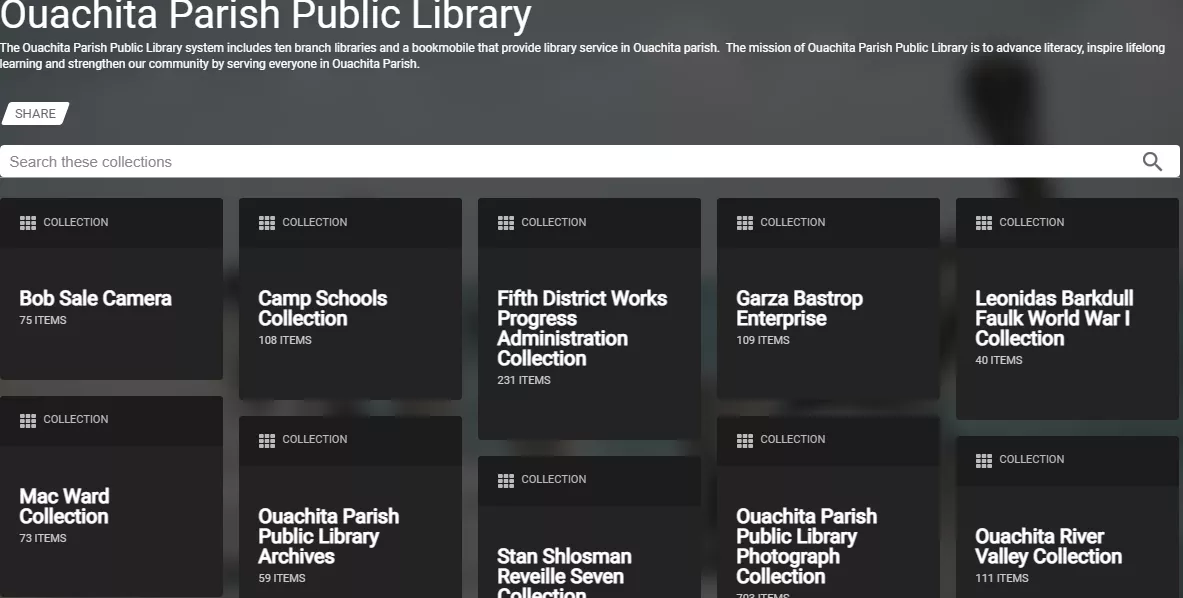
Task: Click COLLECTION label on Bob Sale Camera card
Action: [x=76, y=222]
